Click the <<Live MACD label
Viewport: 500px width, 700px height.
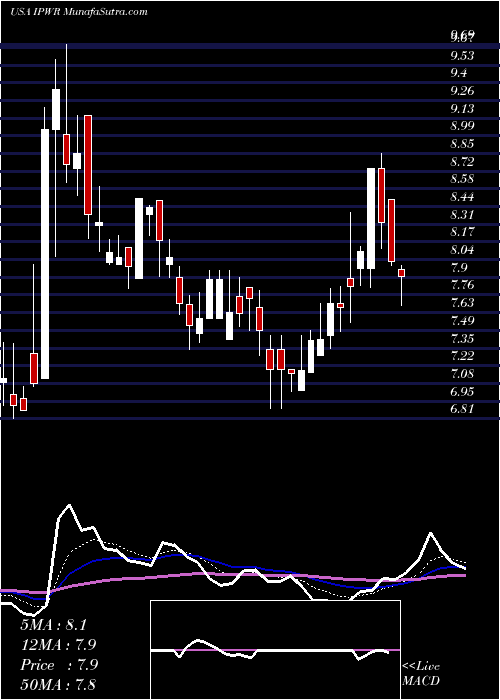coord(421,674)
